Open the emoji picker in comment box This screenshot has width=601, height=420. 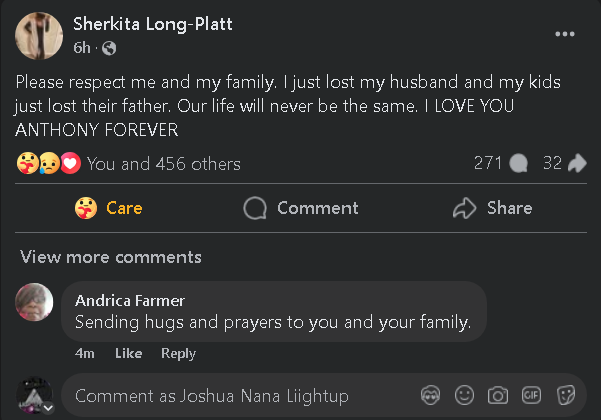pos(464,395)
